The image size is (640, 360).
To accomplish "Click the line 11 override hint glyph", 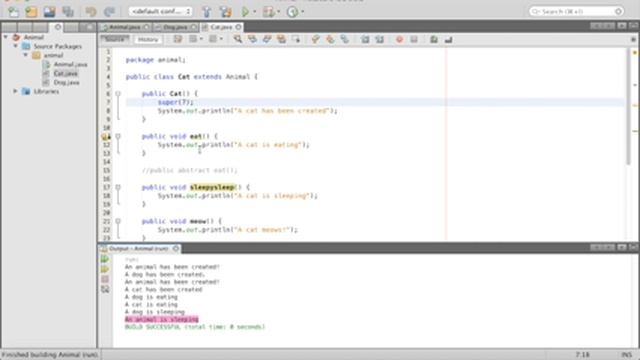I will (105, 137).
